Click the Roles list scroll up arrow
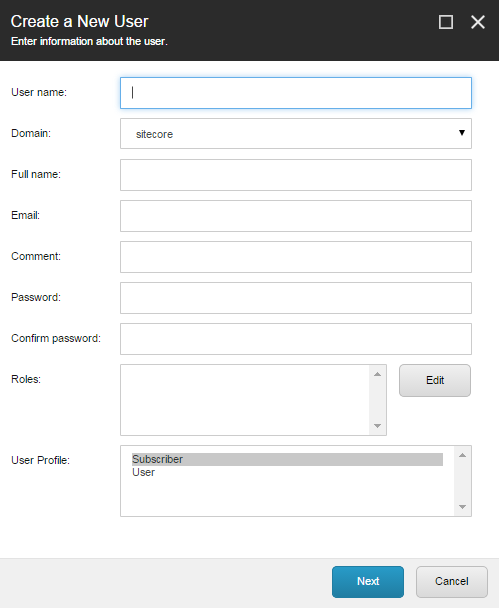Viewport: 499px width, 608px height. [377, 374]
